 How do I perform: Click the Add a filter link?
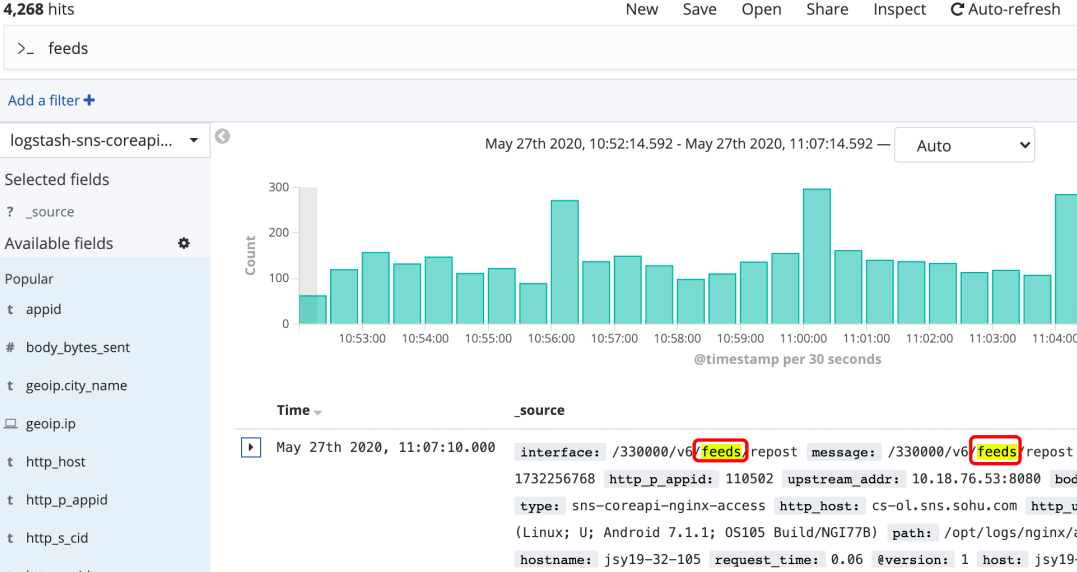(x=44, y=100)
